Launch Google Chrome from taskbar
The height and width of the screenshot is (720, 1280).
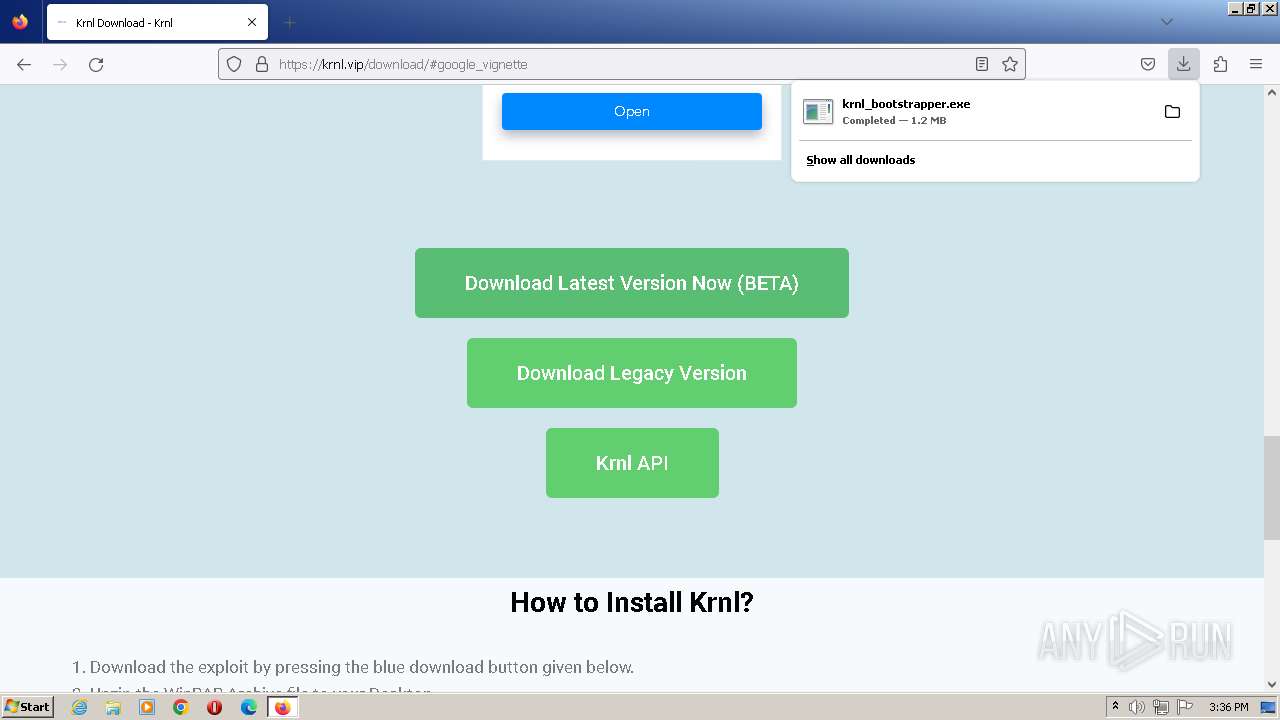181,707
